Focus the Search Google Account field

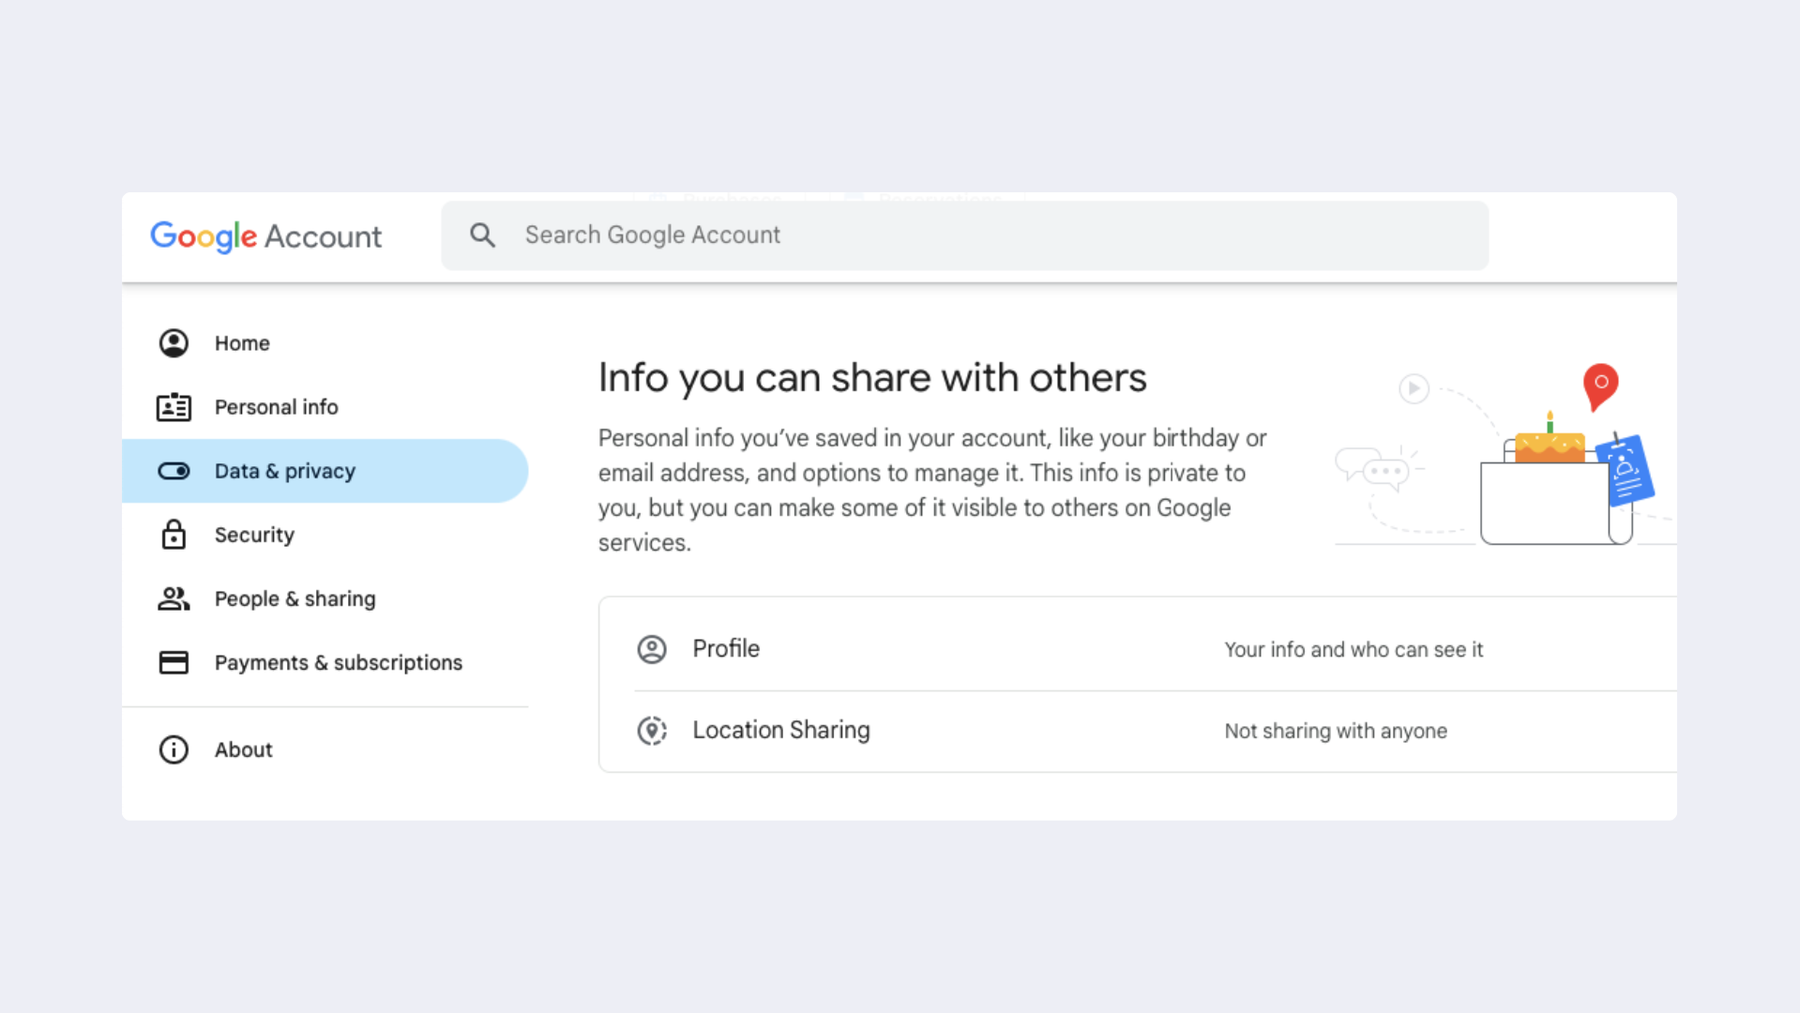pyautogui.click(x=964, y=235)
